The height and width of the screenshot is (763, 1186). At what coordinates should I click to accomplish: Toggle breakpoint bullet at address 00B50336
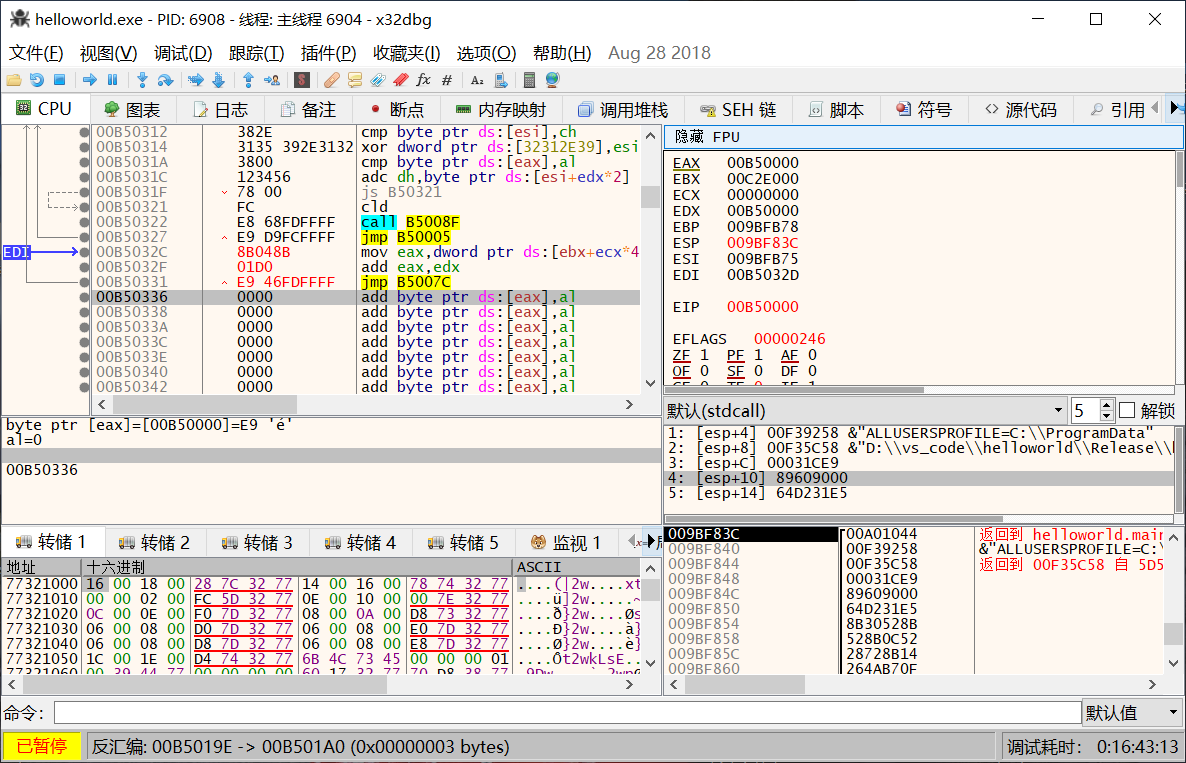pyautogui.click(x=84, y=297)
